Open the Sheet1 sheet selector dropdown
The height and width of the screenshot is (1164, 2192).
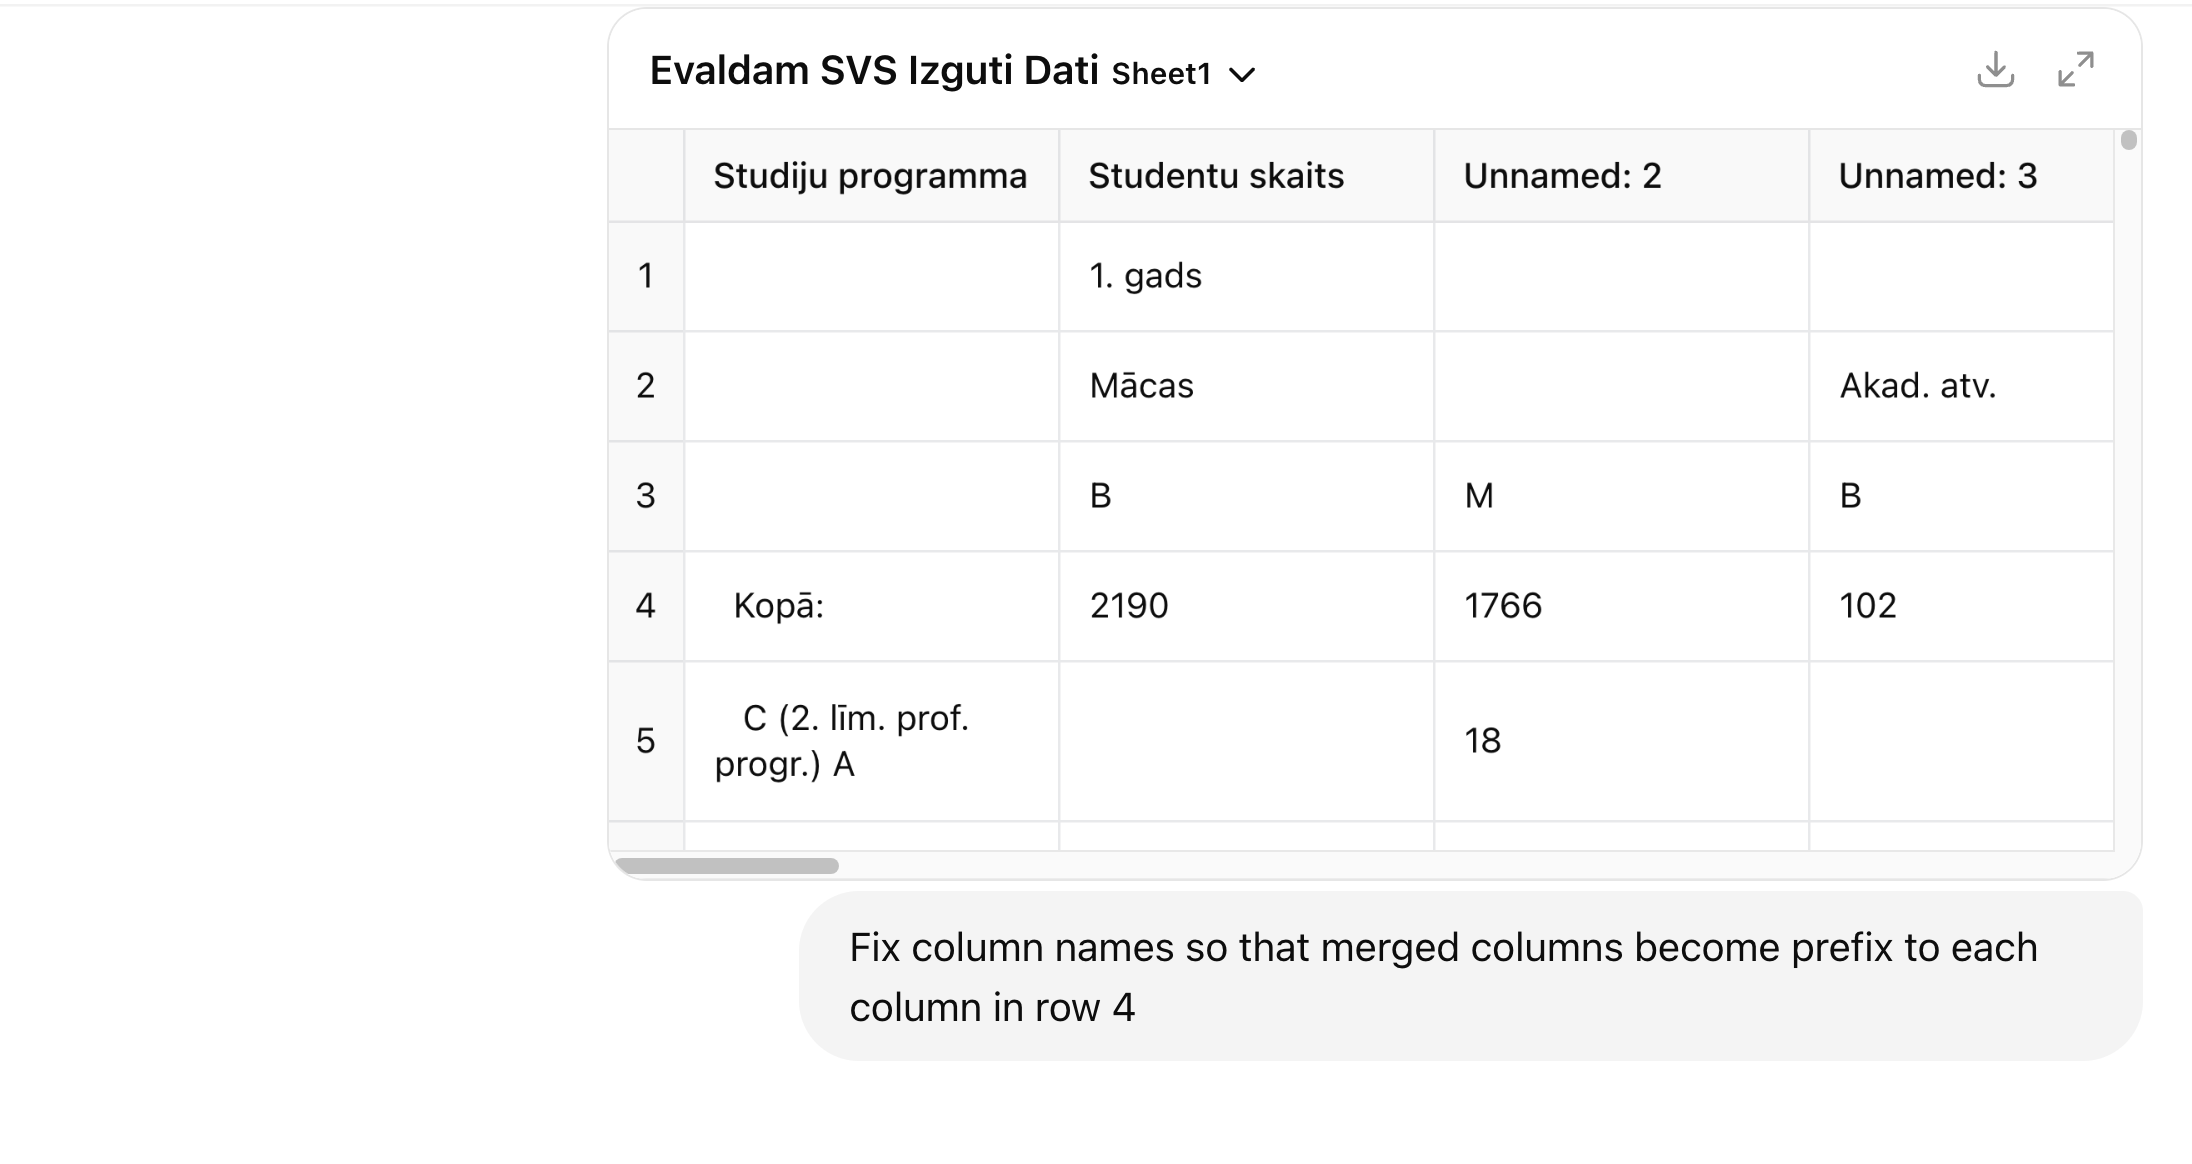coord(1184,74)
